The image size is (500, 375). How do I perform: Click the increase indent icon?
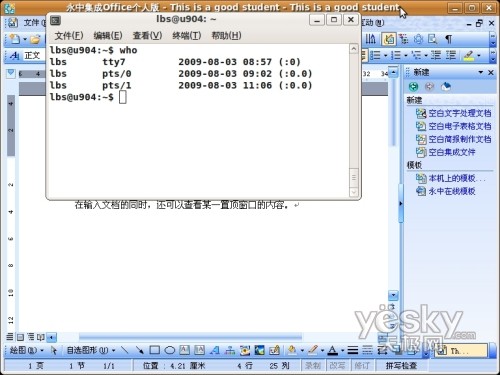click(x=451, y=55)
